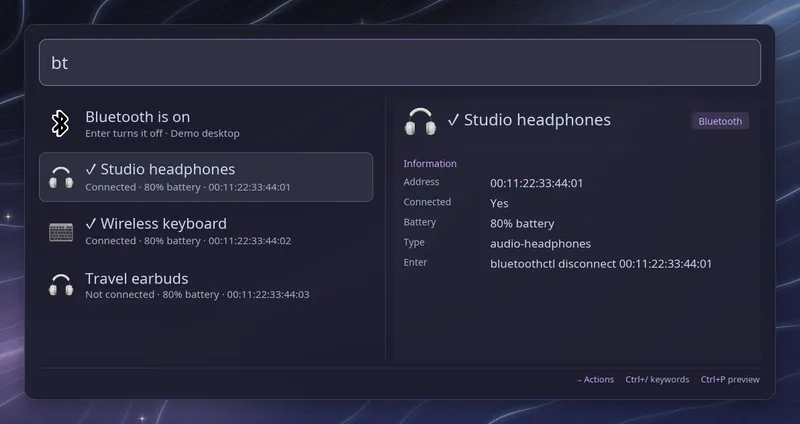This screenshot has height=424, width=800.
Task: Click the Bluetooth symbol icon
Action: point(60,123)
